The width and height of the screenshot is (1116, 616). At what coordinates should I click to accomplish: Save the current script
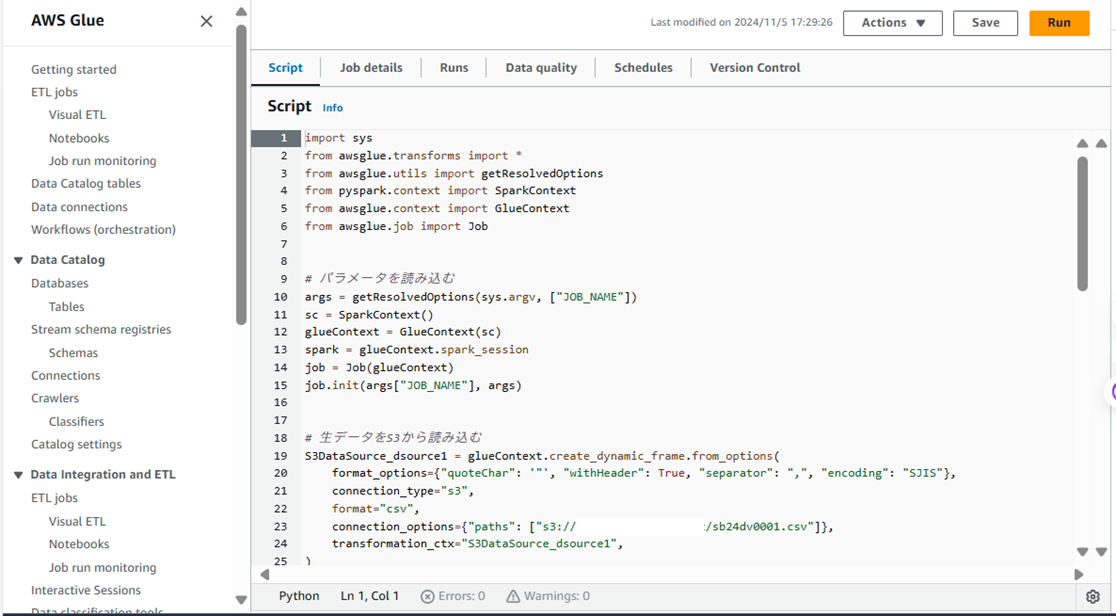985,22
